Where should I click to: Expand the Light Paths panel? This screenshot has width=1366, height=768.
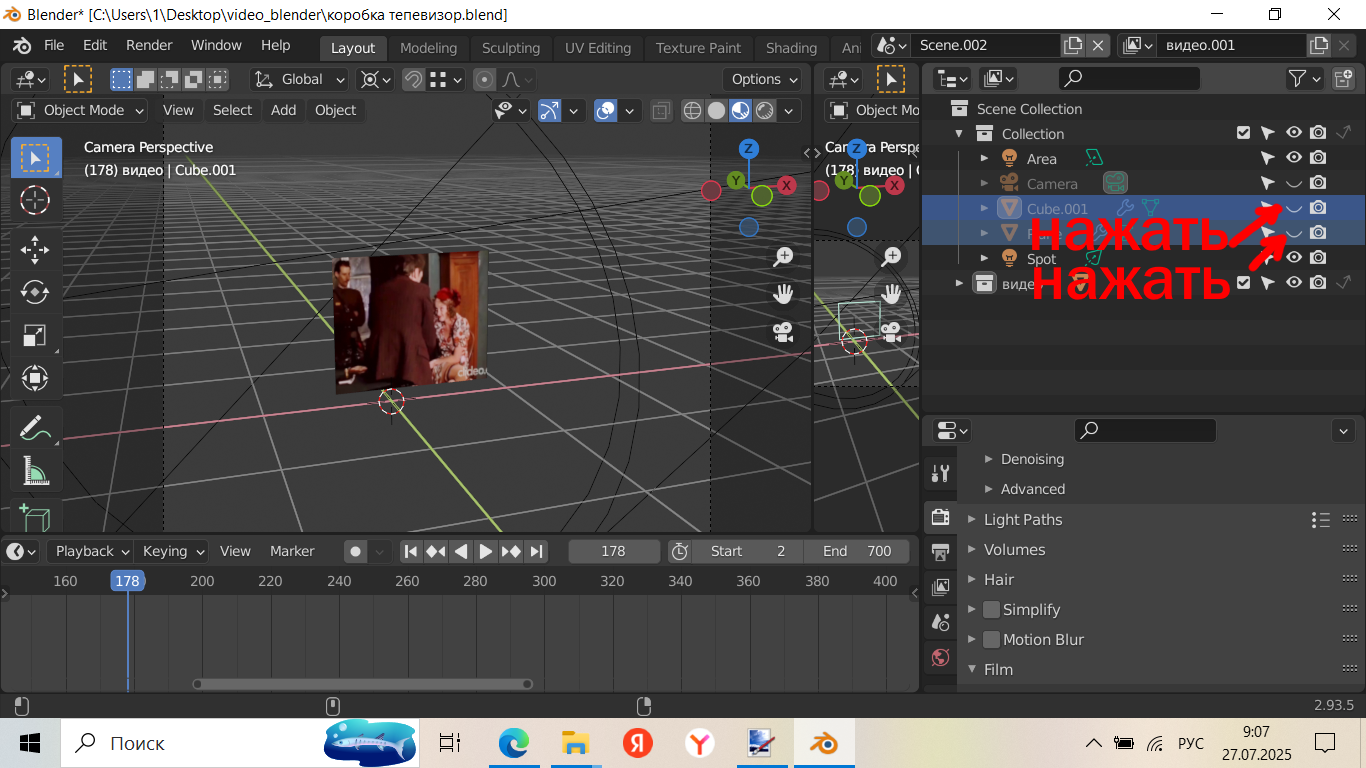point(1022,520)
